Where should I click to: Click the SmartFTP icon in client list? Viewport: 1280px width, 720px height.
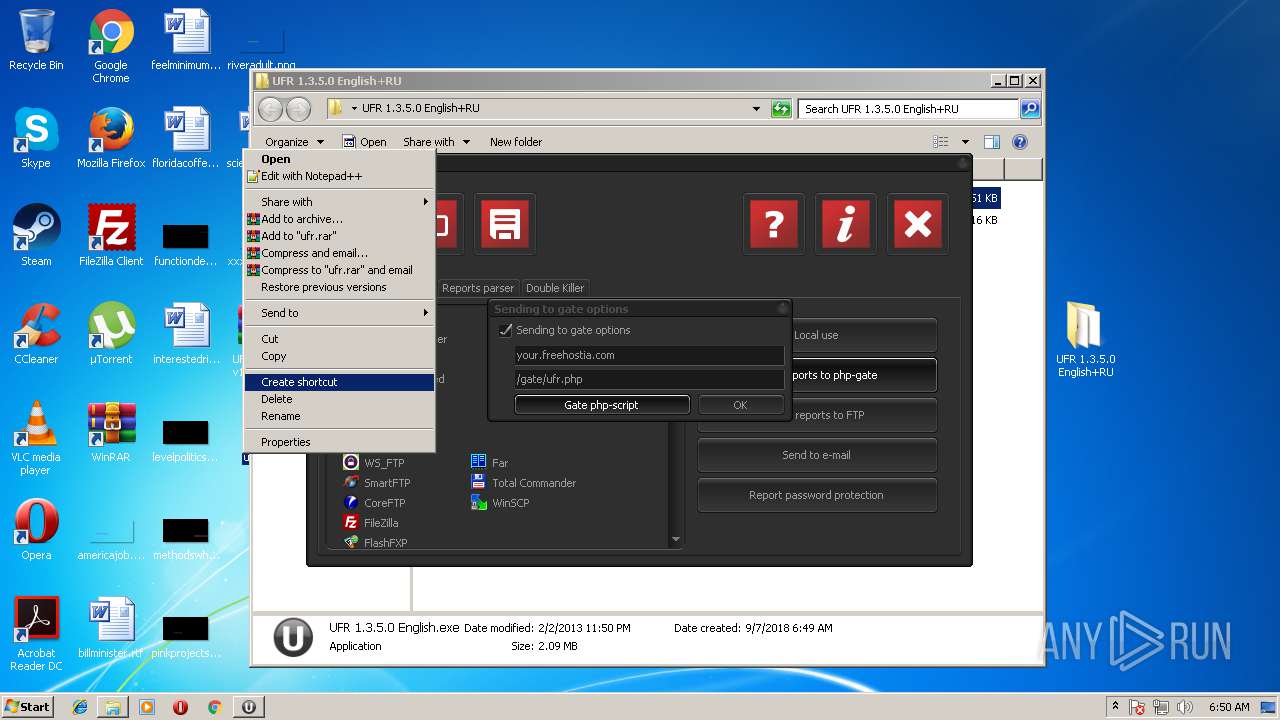(351, 482)
